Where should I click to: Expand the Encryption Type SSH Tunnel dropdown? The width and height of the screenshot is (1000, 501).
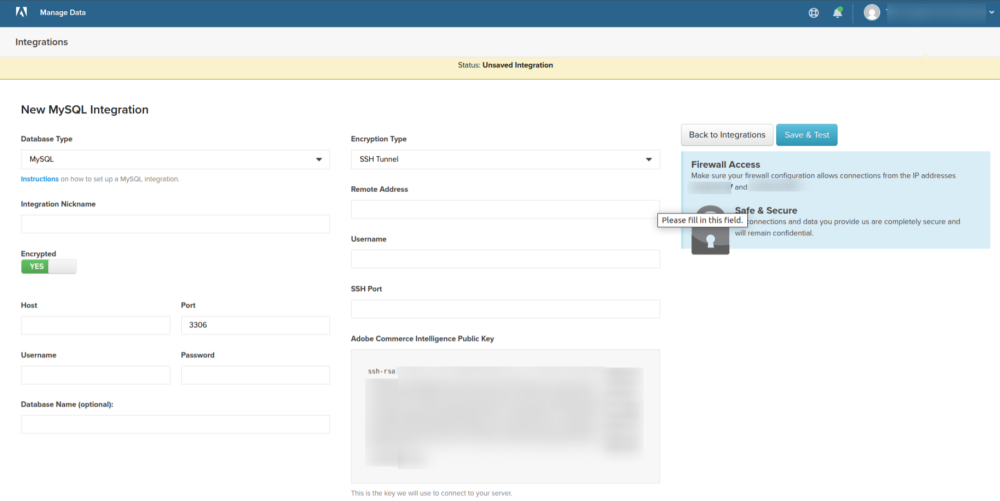point(505,159)
